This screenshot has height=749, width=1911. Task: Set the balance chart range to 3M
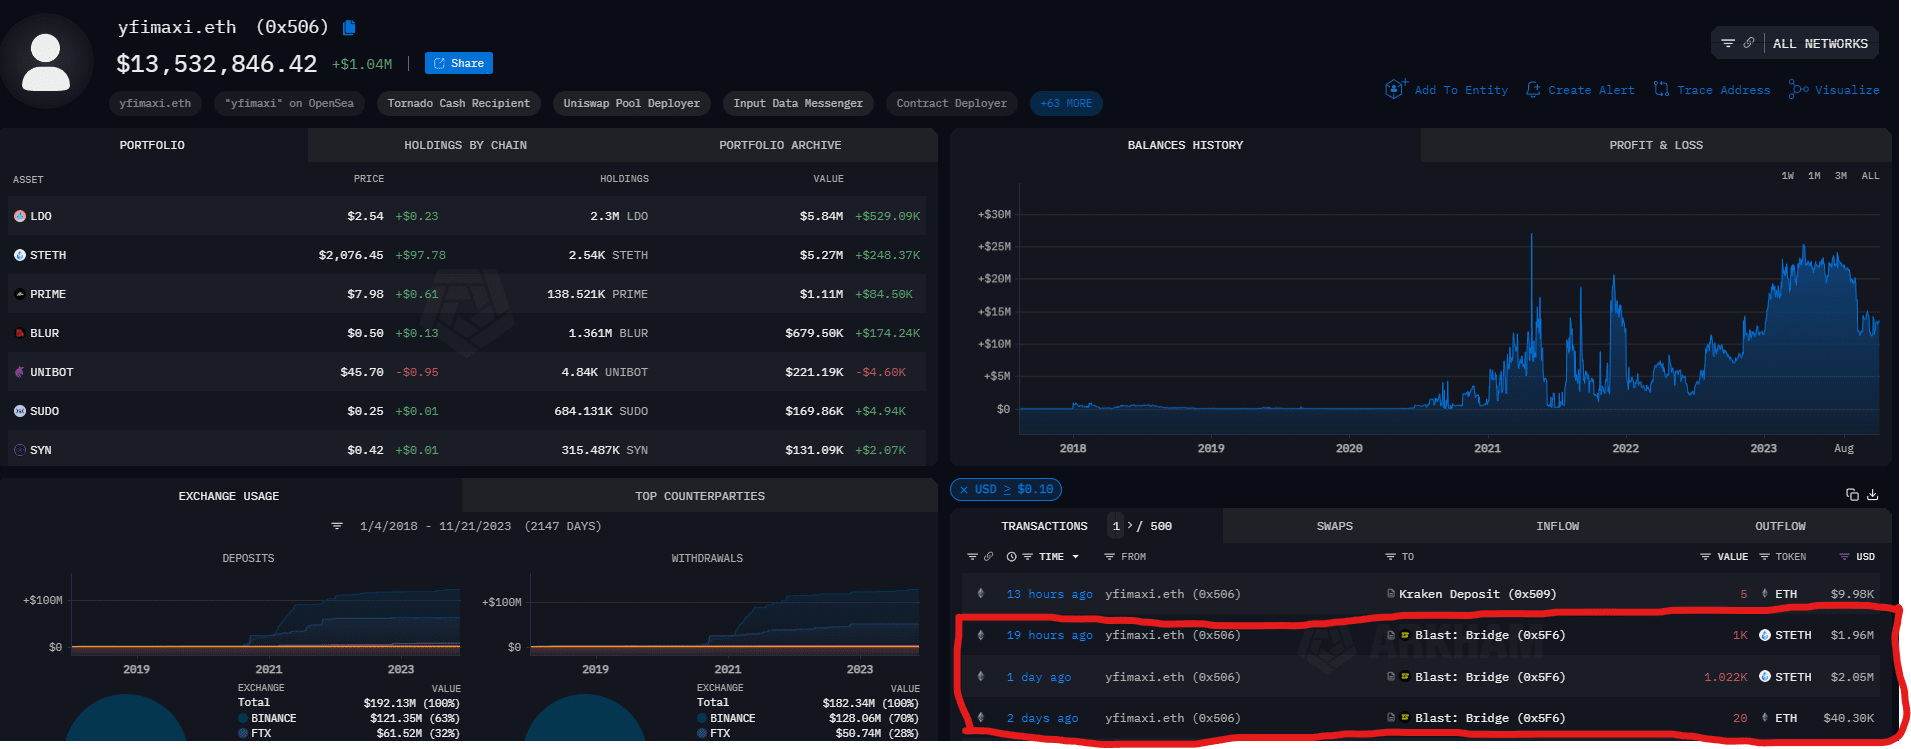coord(1841,176)
